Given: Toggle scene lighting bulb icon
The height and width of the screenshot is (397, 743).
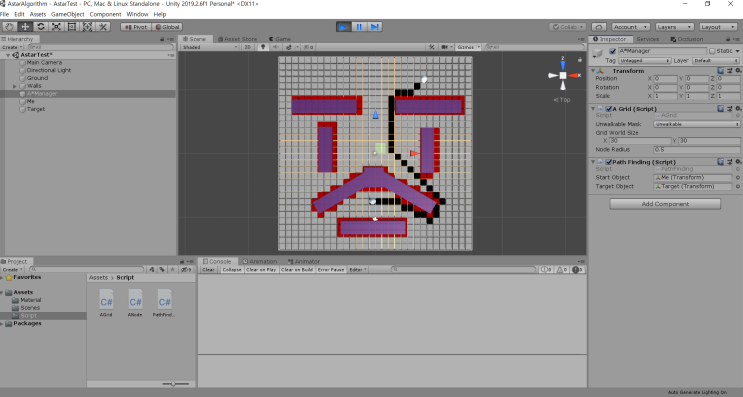Looking at the screenshot, I should [263, 47].
